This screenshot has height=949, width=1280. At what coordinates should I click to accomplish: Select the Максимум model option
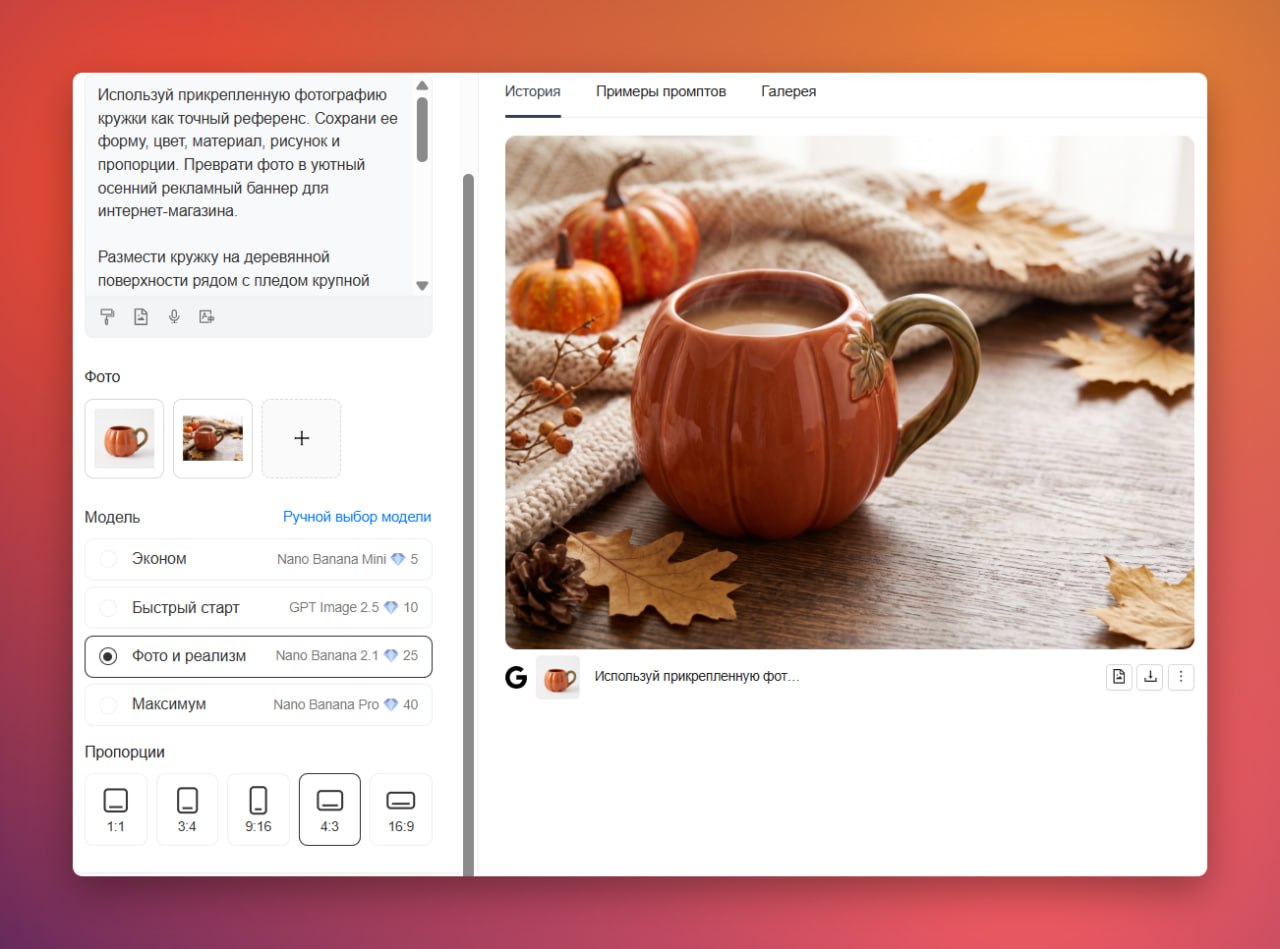[x=258, y=704]
